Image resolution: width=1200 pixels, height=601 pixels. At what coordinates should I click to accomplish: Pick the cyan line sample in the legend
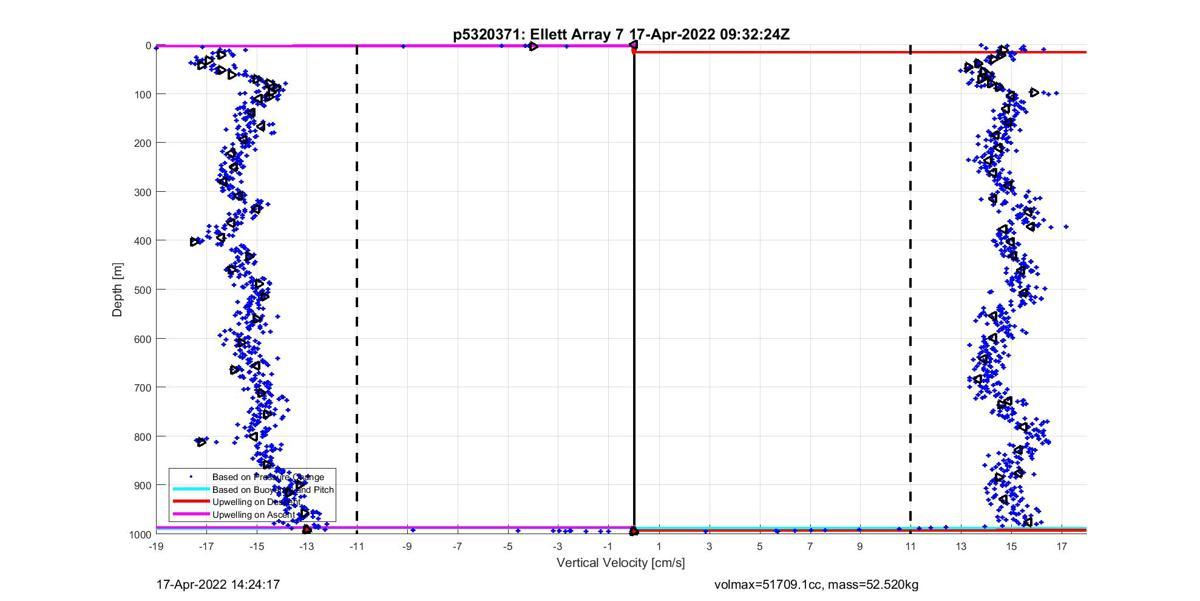coord(191,490)
